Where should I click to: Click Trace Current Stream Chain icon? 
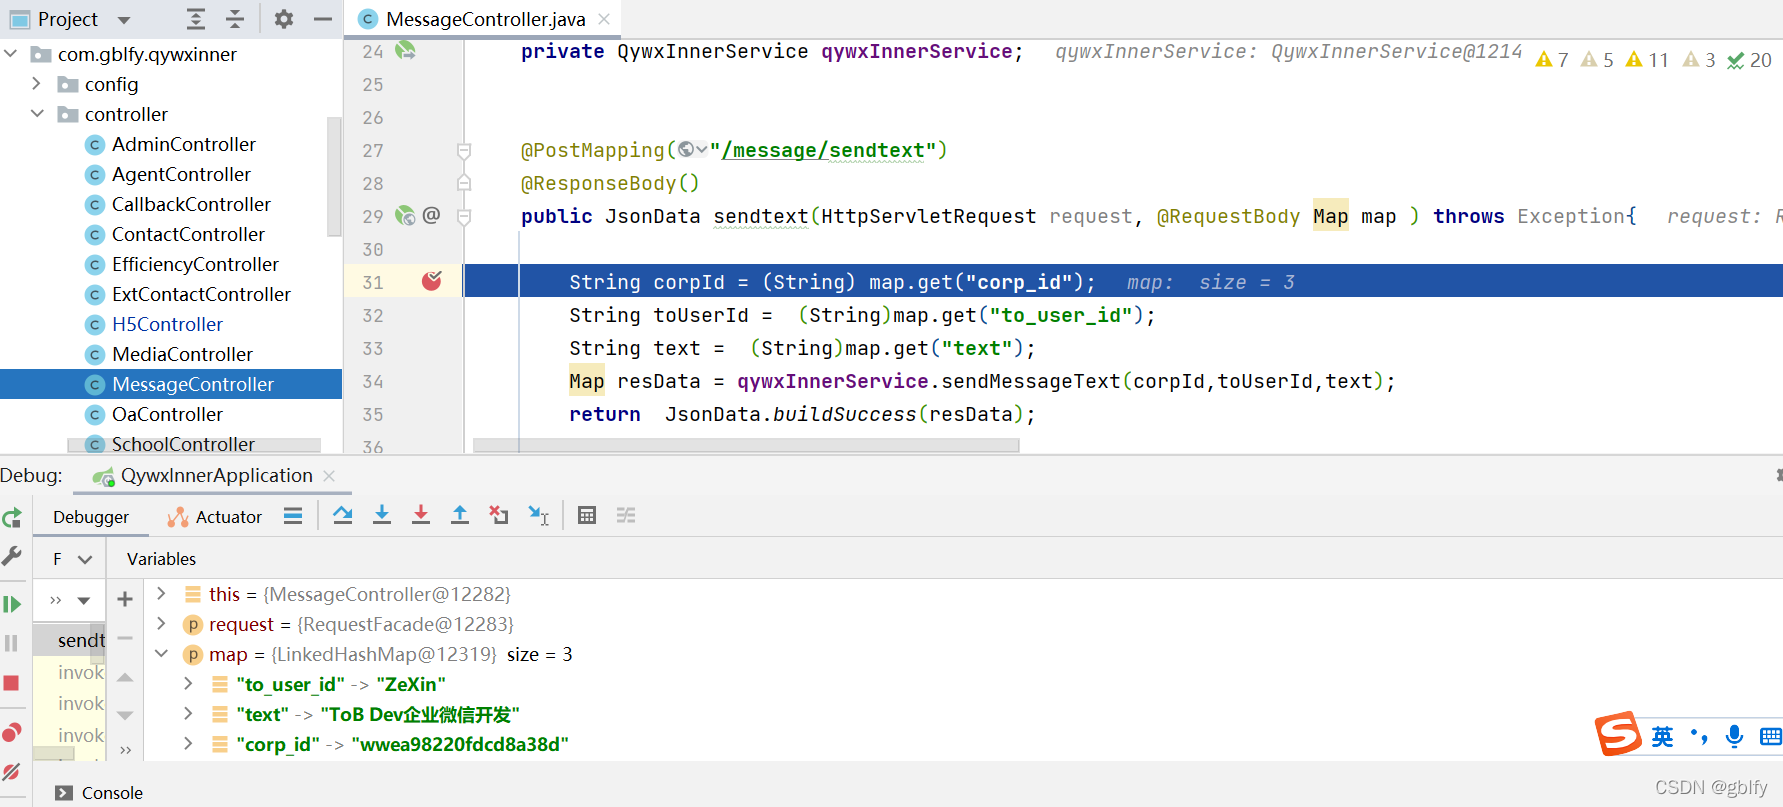[626, 515]
